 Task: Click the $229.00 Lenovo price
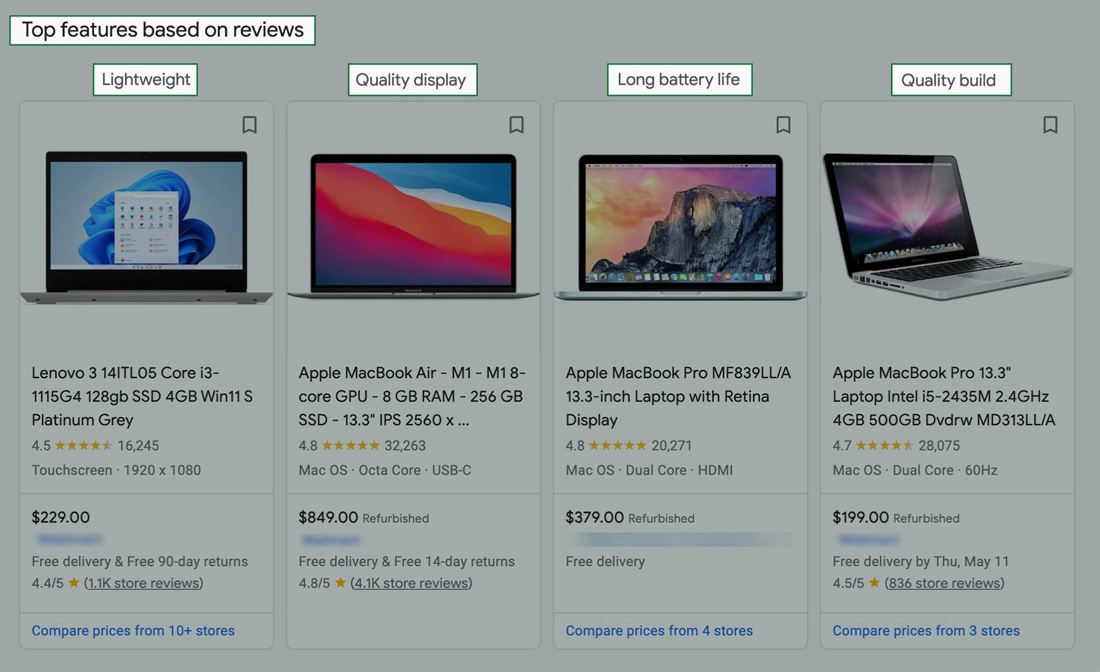61,518
